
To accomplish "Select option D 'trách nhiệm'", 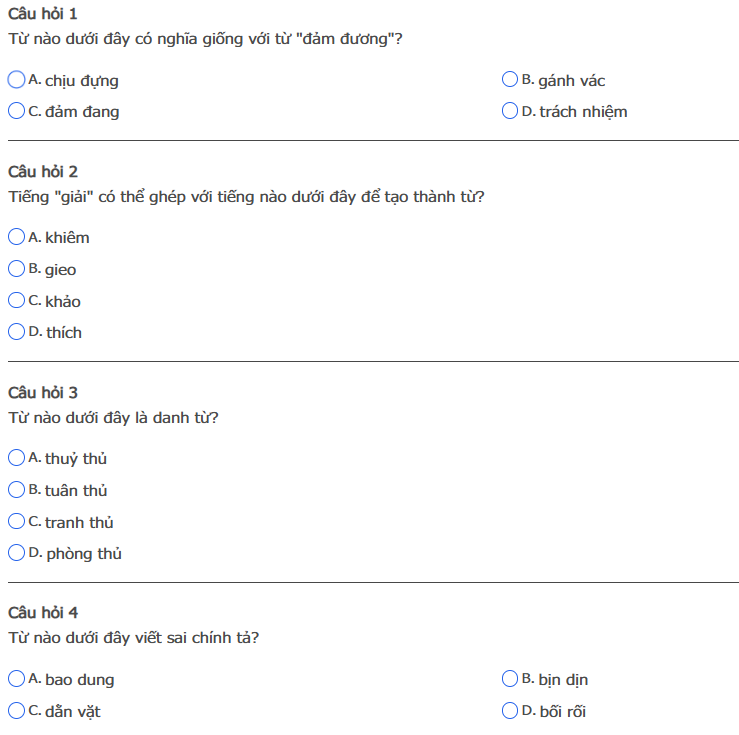I will point(511,111).
